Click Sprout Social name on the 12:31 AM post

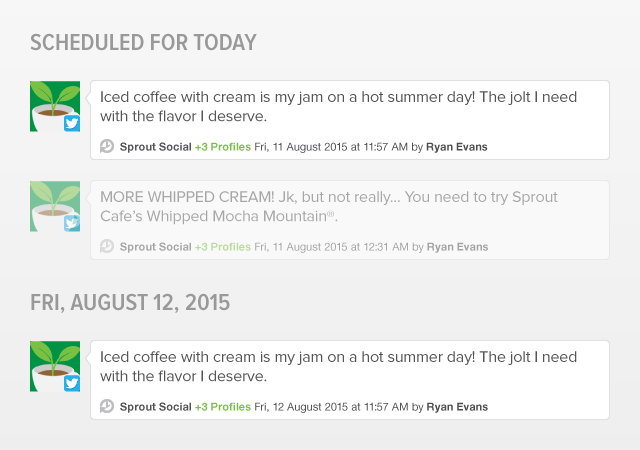[x=156, y=247]
